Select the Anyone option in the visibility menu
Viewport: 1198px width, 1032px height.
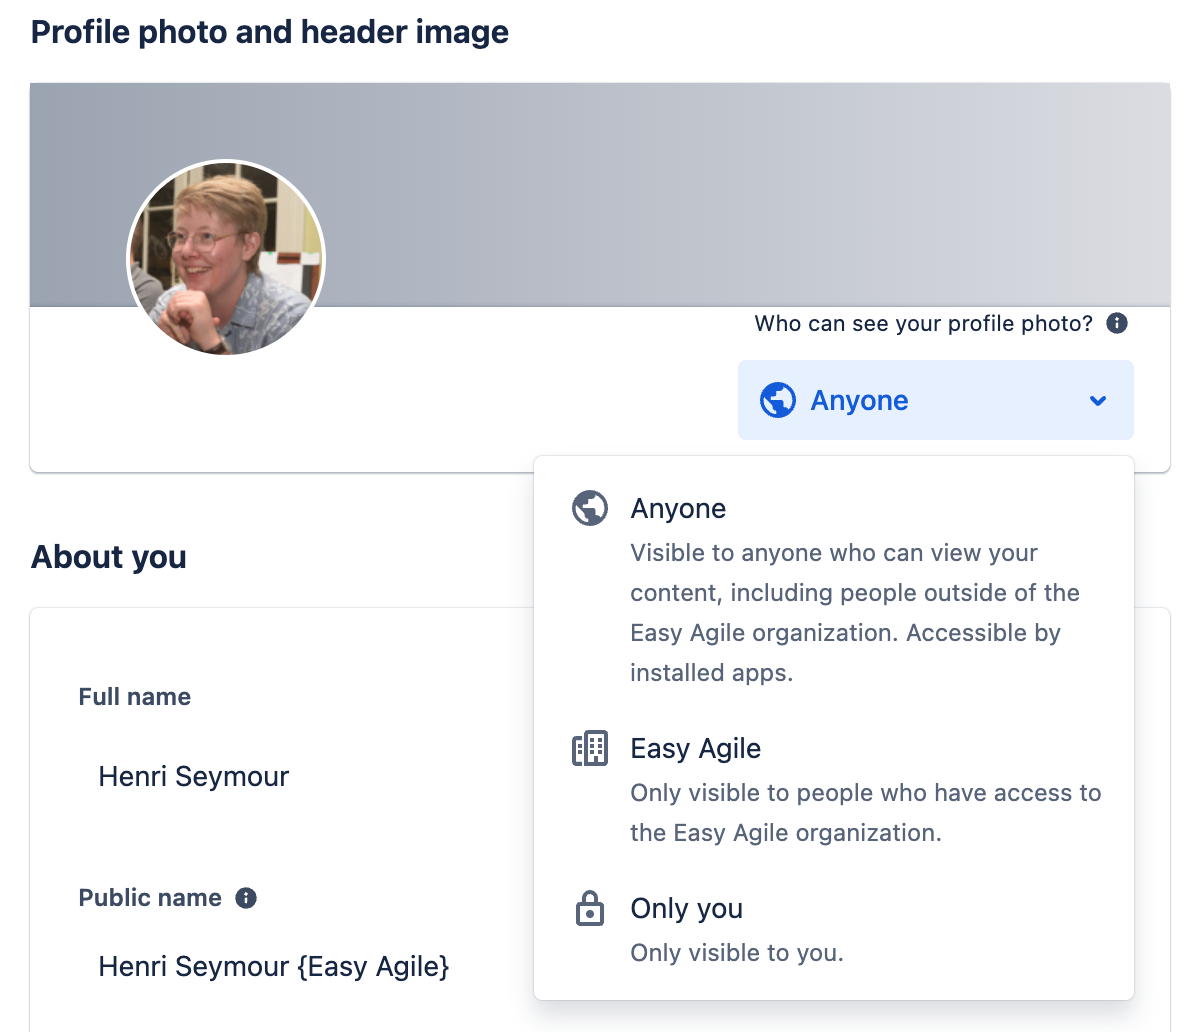[x=678, y=508]
